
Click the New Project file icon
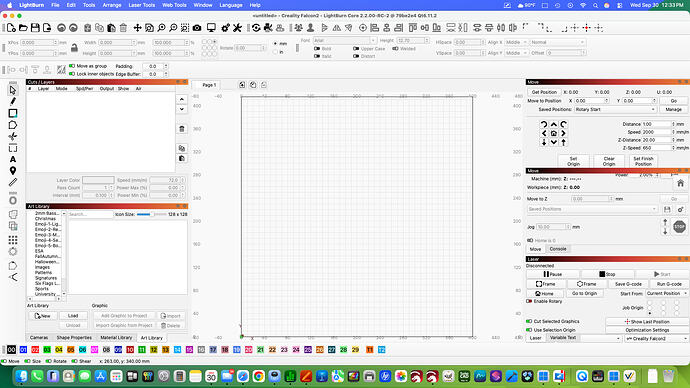pyautogui.click(x=11, y=28)
